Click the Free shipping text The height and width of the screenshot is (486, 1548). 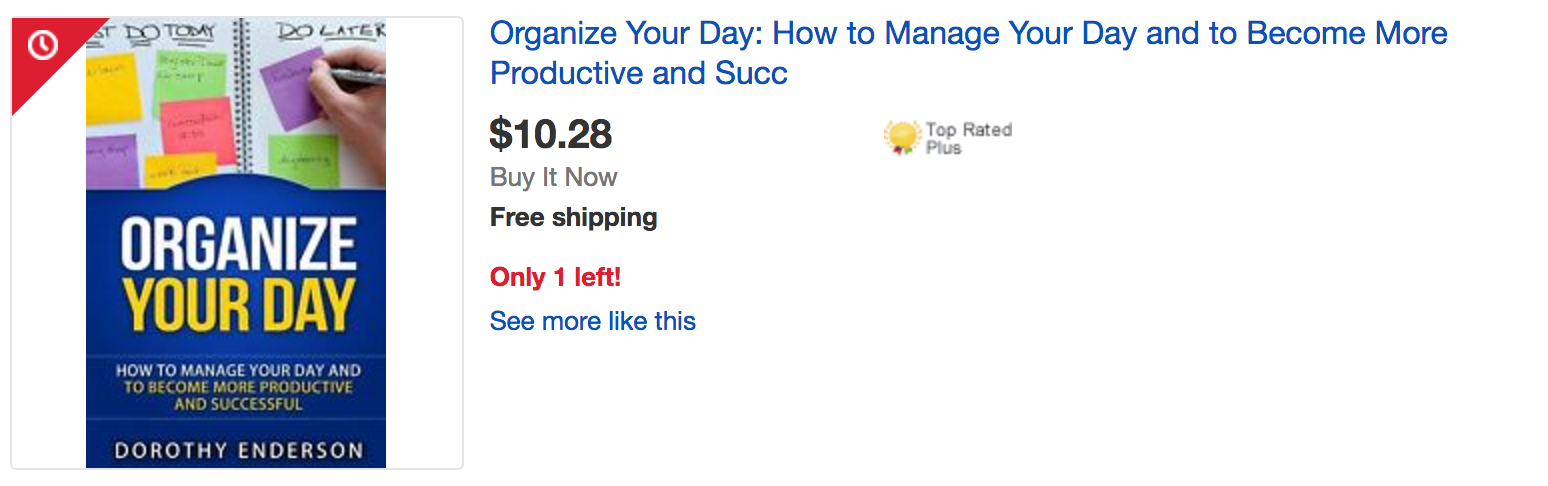point(573,217)
